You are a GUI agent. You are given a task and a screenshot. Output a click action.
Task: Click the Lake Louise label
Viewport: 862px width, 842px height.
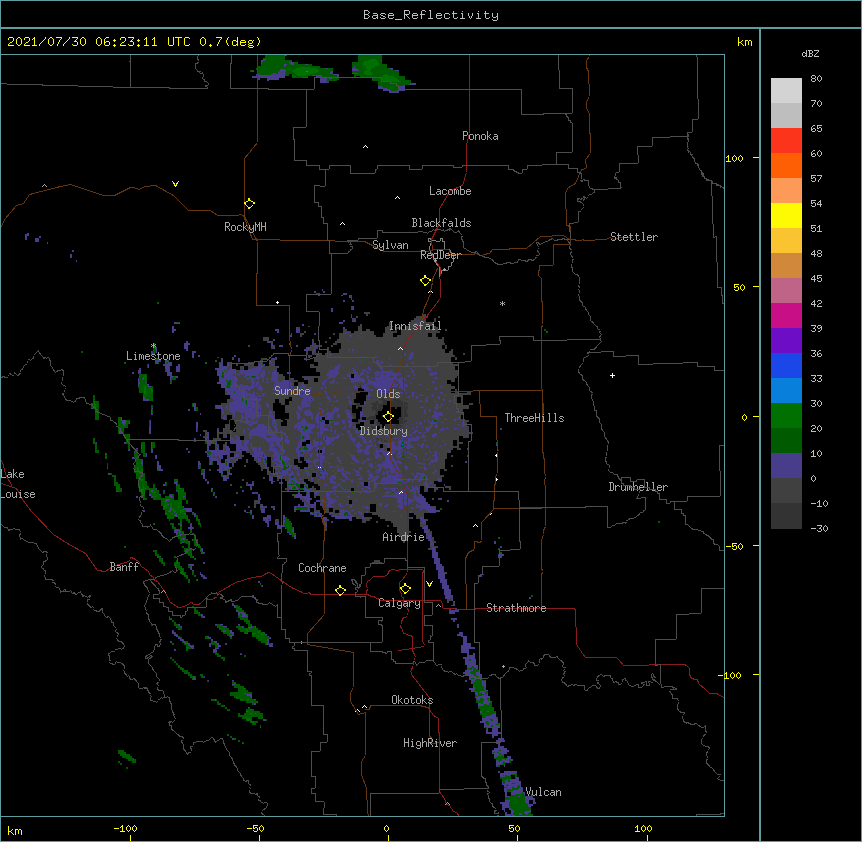(18, 484)
